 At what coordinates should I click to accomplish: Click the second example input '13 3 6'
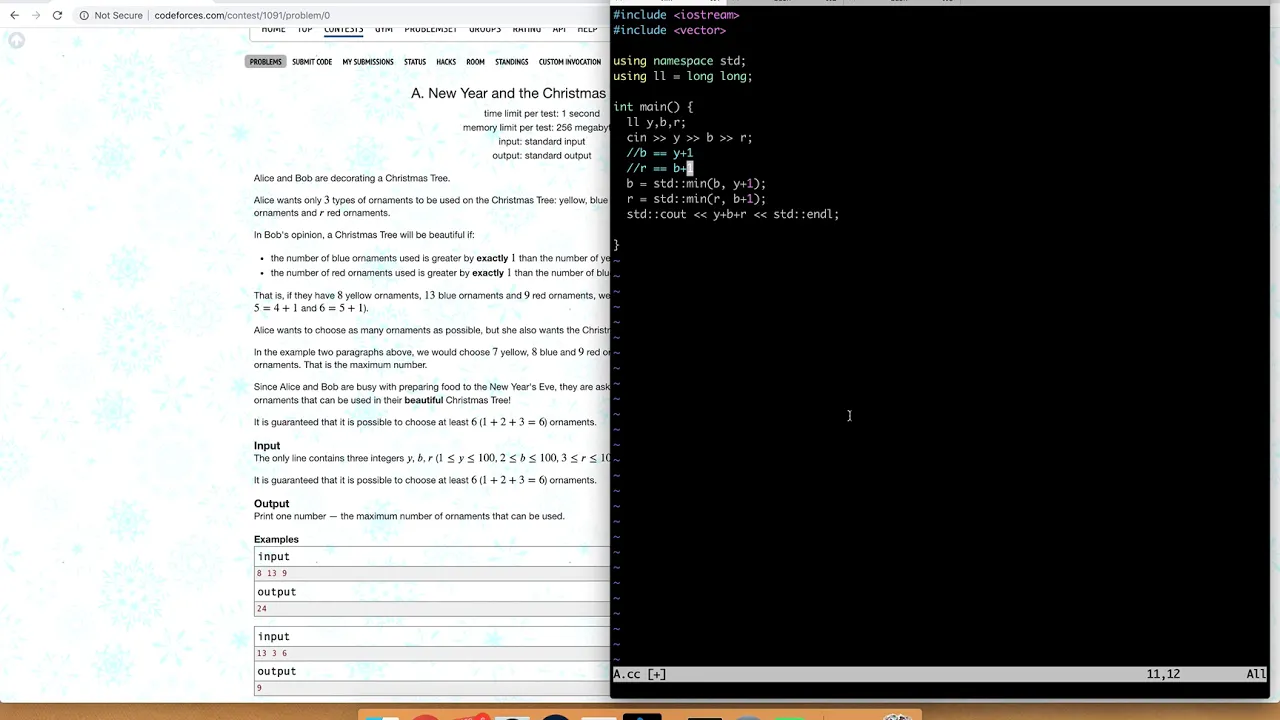[271, 654]
